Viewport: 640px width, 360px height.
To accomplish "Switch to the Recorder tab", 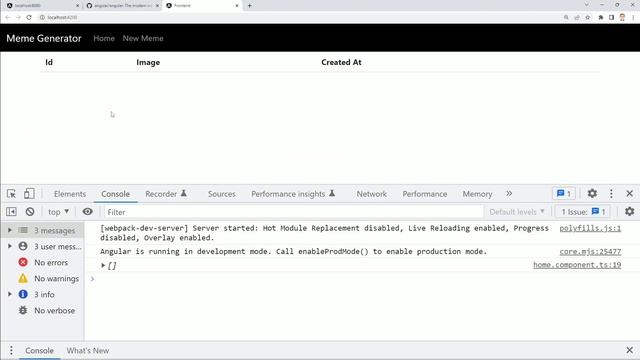I will [166, 194].
